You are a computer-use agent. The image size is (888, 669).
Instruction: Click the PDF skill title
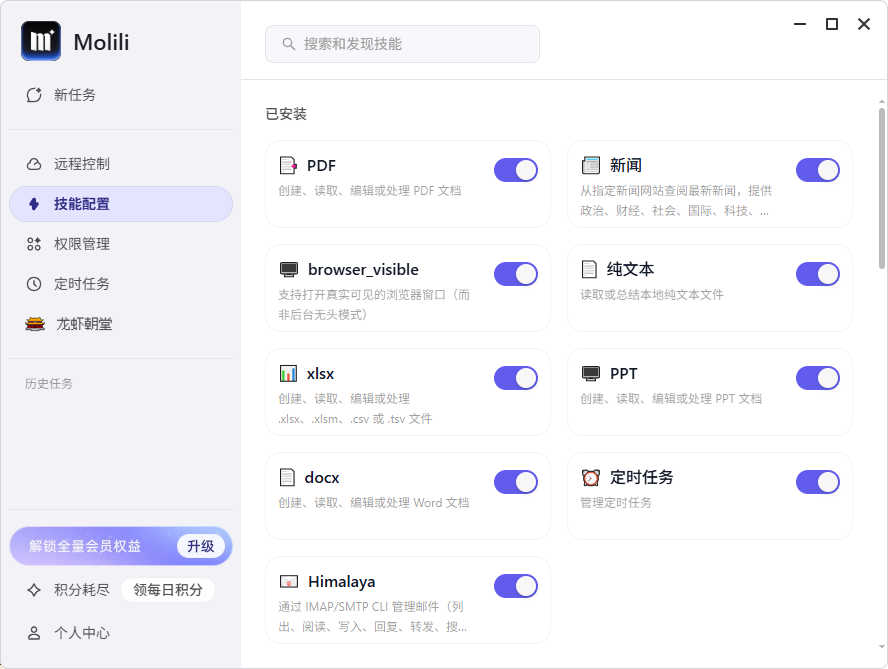(x=321, y=165)
